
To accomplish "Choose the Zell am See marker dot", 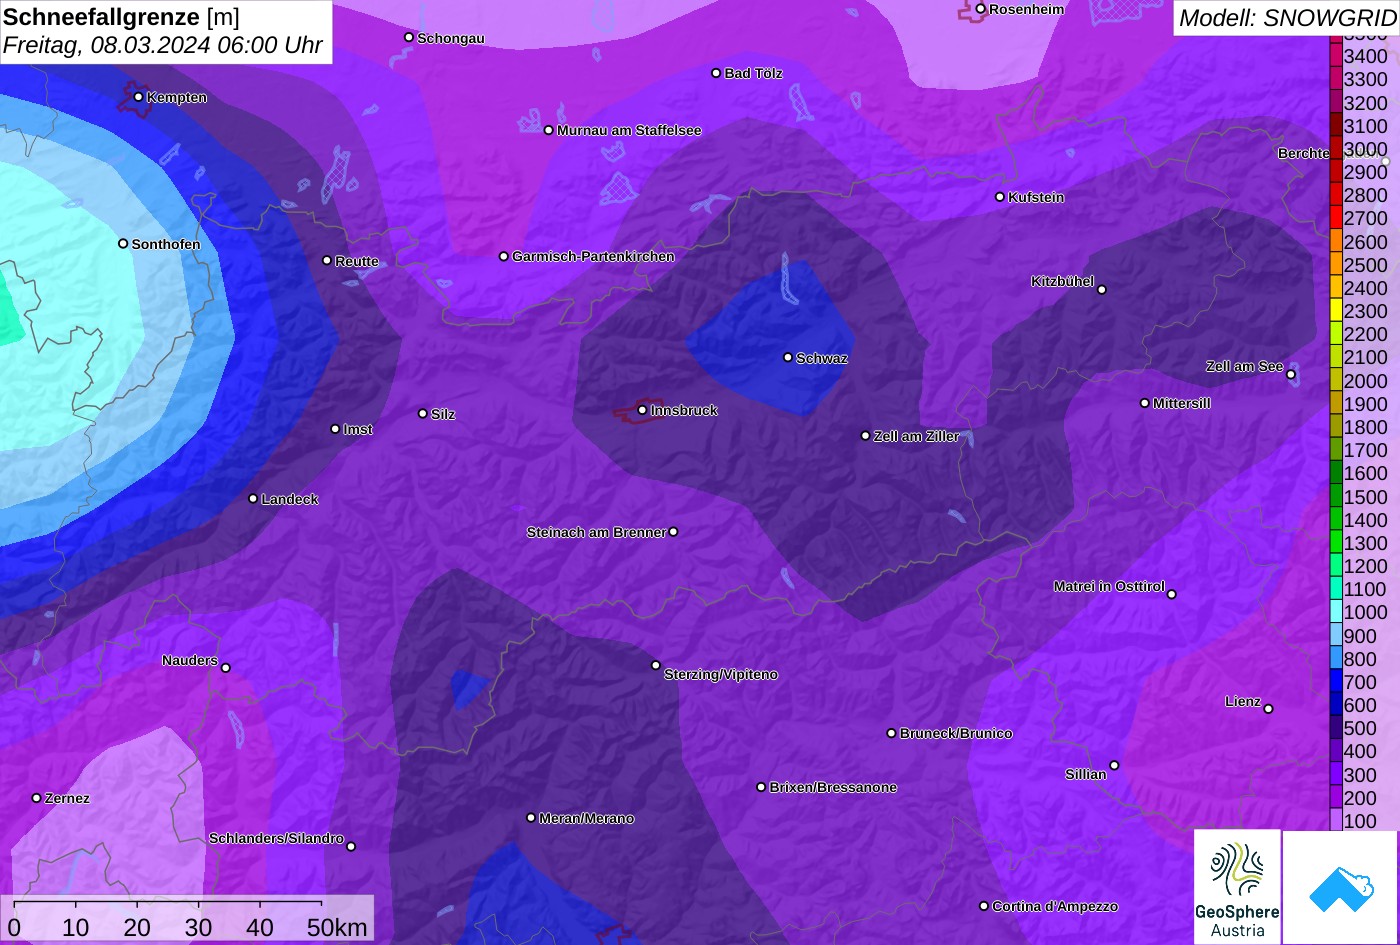I will coord(1291,375).
